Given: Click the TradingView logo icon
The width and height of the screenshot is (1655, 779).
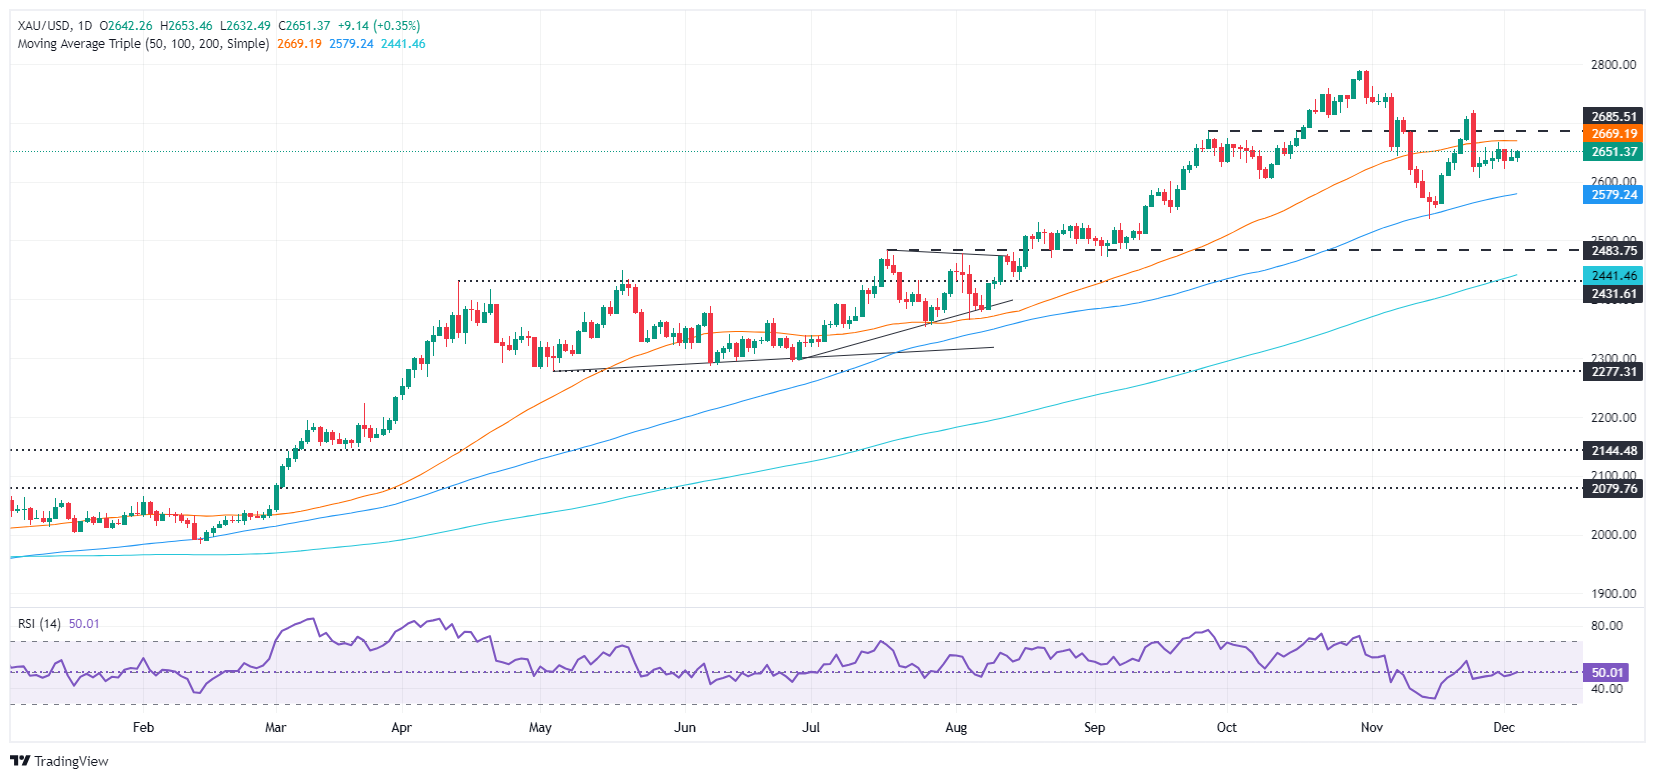Looking at the screenshot, I should click(x=20, y=761).
